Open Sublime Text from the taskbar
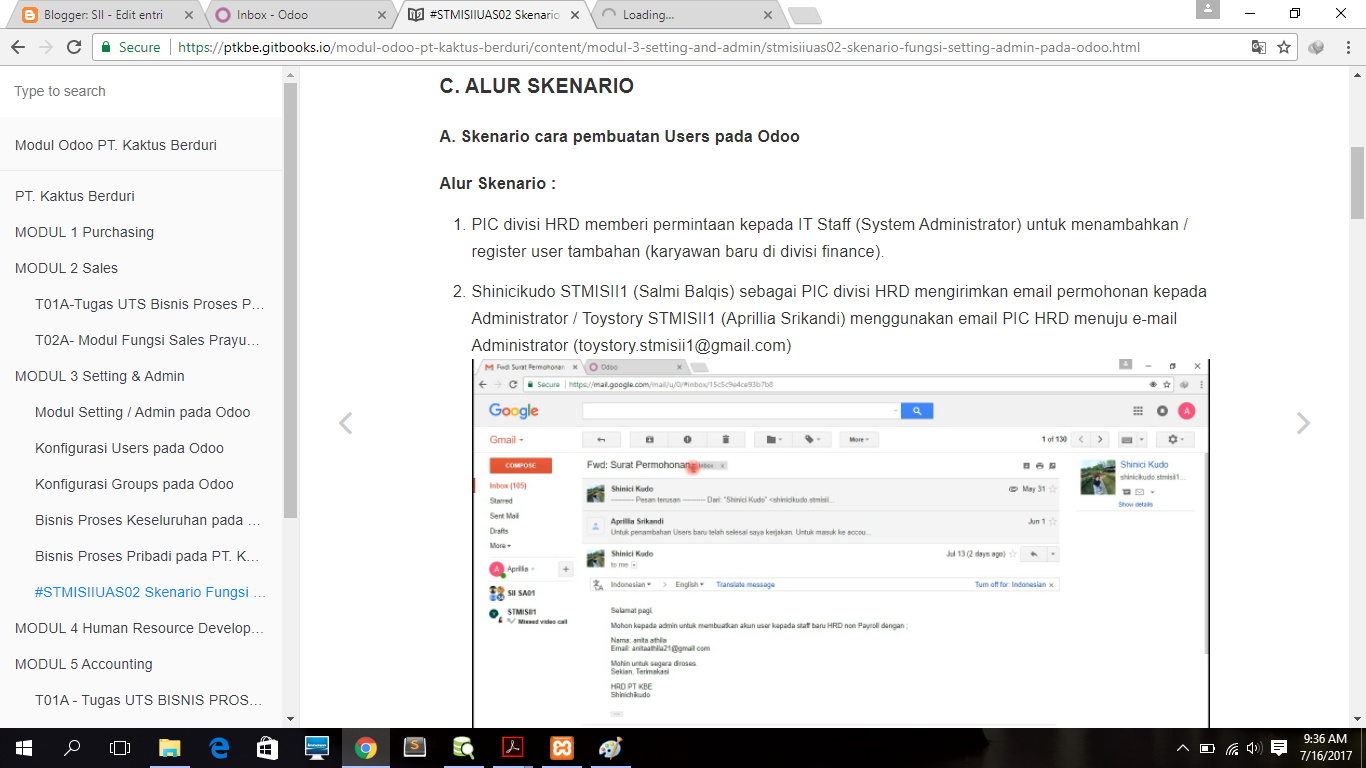This screenshot has width=1366, height=768. [414, 747]
